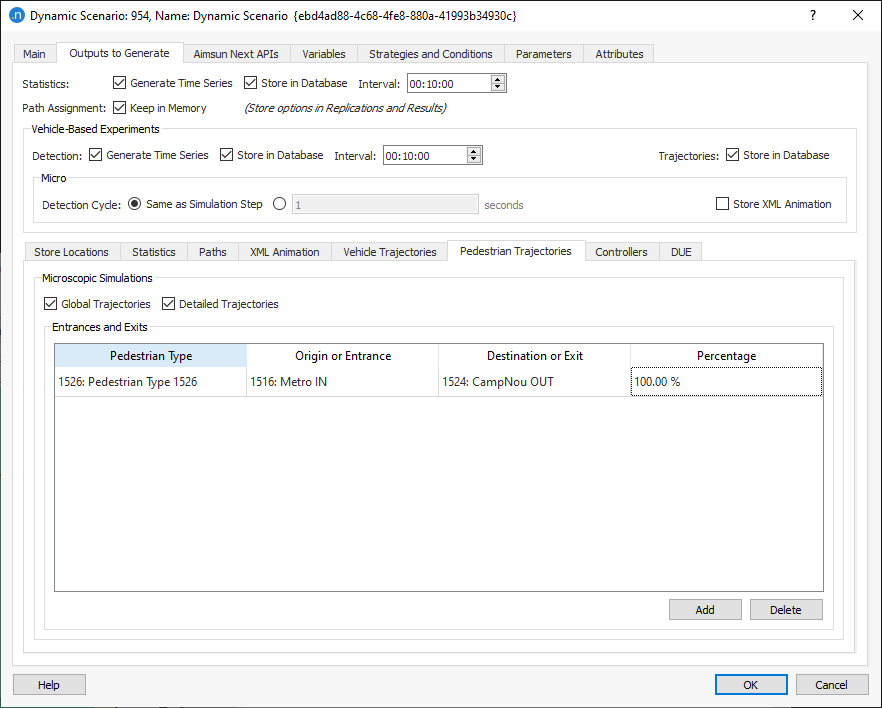Image resolution: width=882 pixels, height=708 pixels.
Task: Open the Controllers tab
Action: [622, 252]
